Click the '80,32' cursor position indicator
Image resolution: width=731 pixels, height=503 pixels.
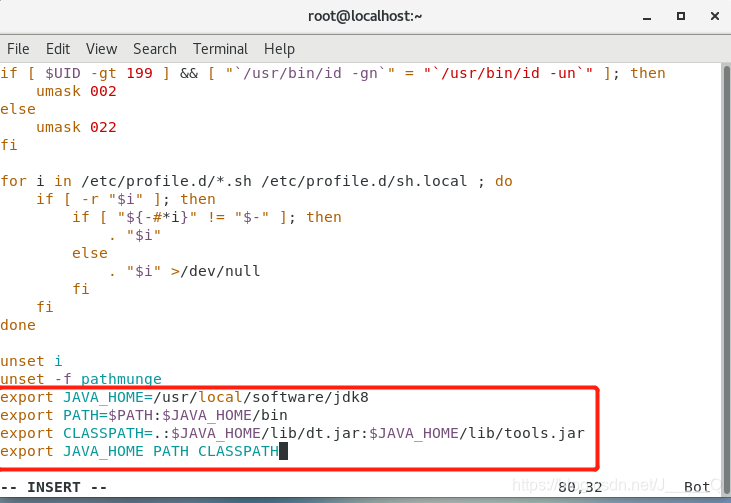pos(580,487)
